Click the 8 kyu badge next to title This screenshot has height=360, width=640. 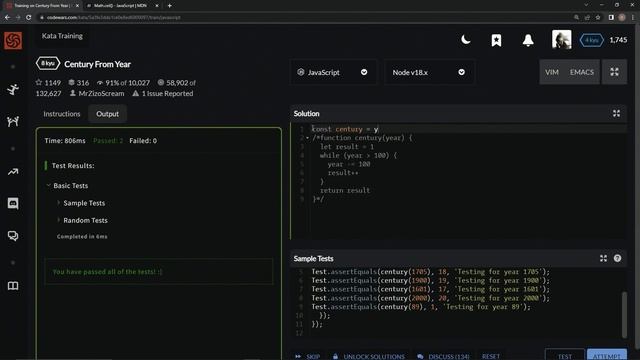(48, 64)
